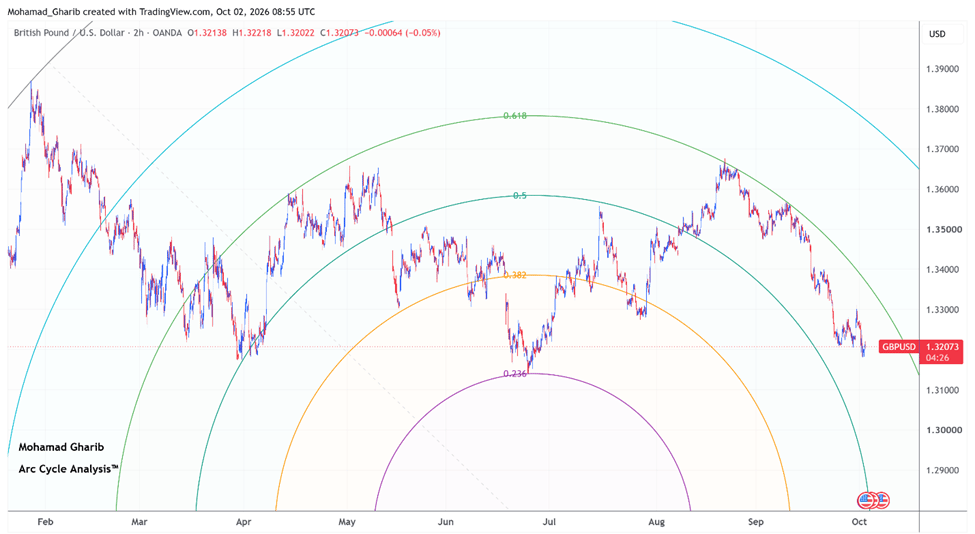The width and height of the screenshot is (975, 534).
Task: Open the rightmost US flag economic event icon
Action: (882, 500)
